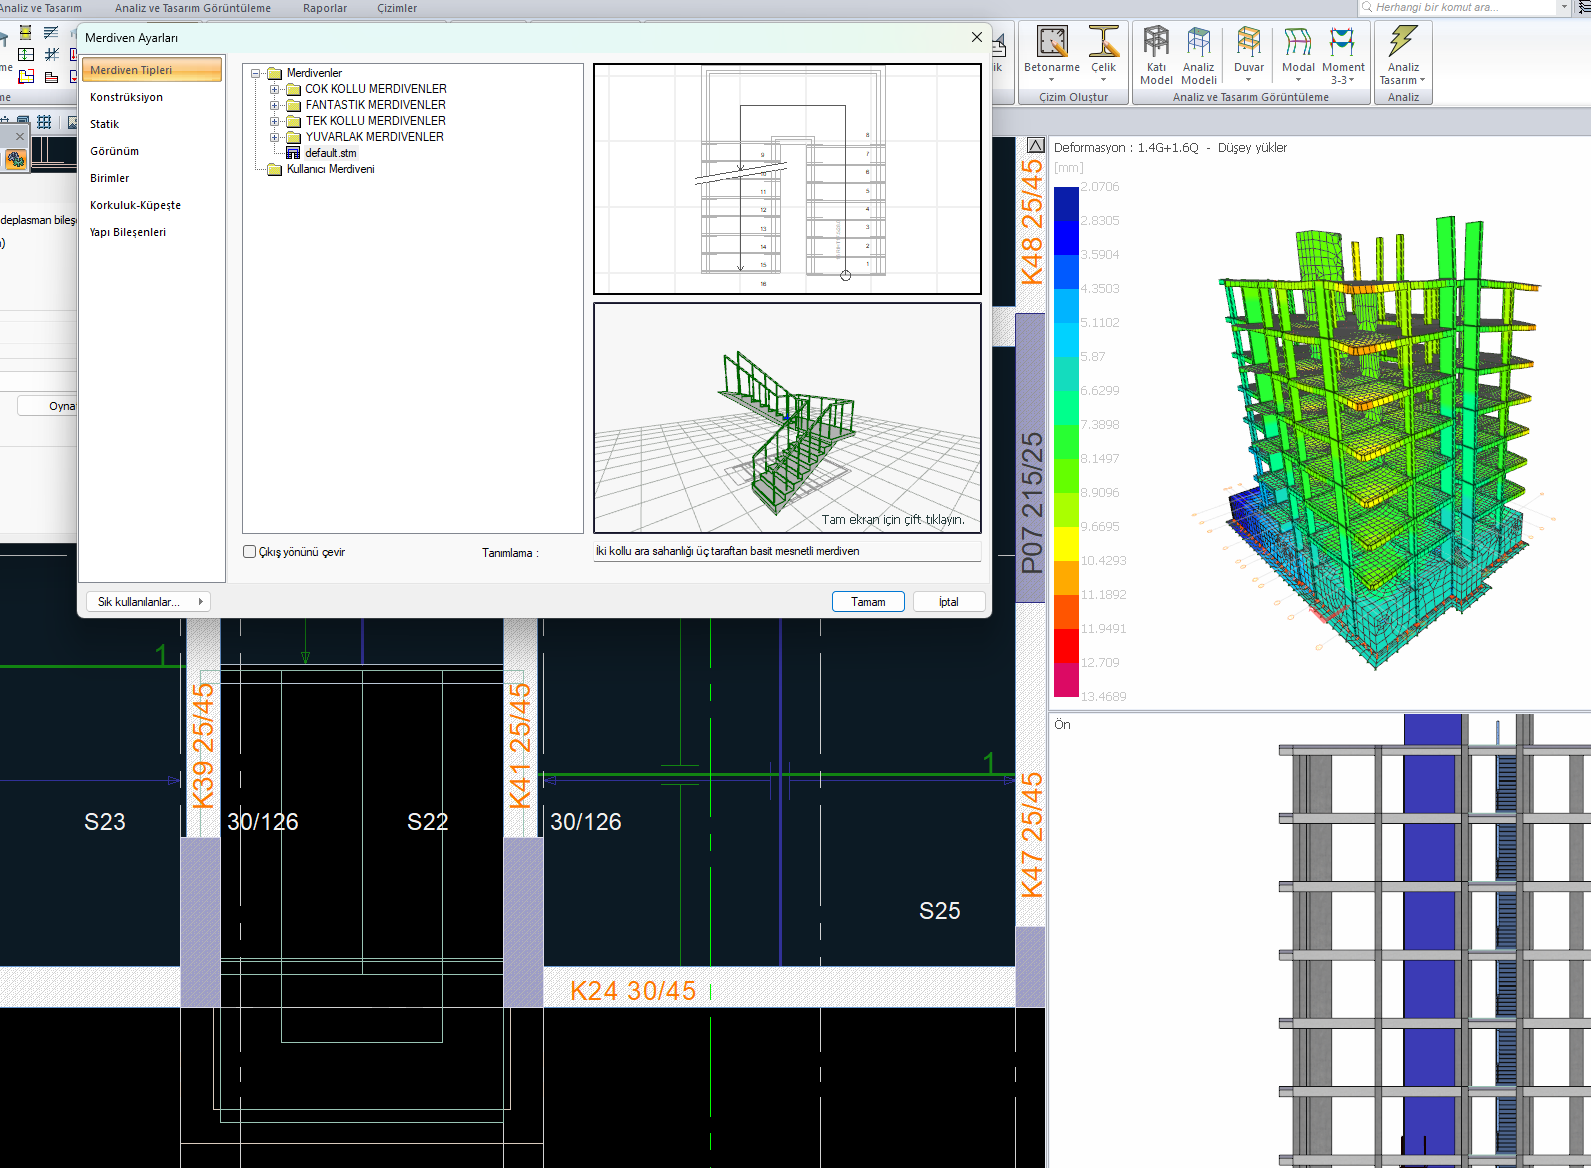Open the Korkuluk-Küpeşte settings section
The image size is (1591, 1168).
151,205
